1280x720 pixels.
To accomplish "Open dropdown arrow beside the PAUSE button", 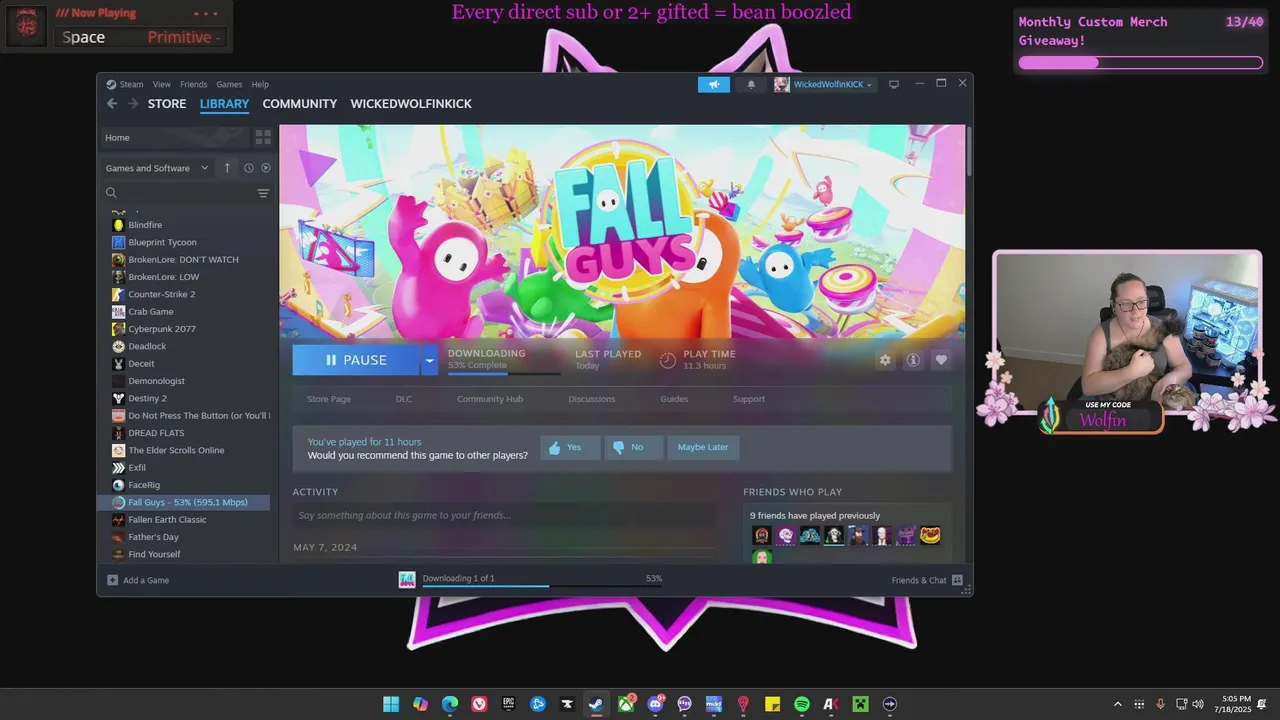I will [x=429, y=360].
